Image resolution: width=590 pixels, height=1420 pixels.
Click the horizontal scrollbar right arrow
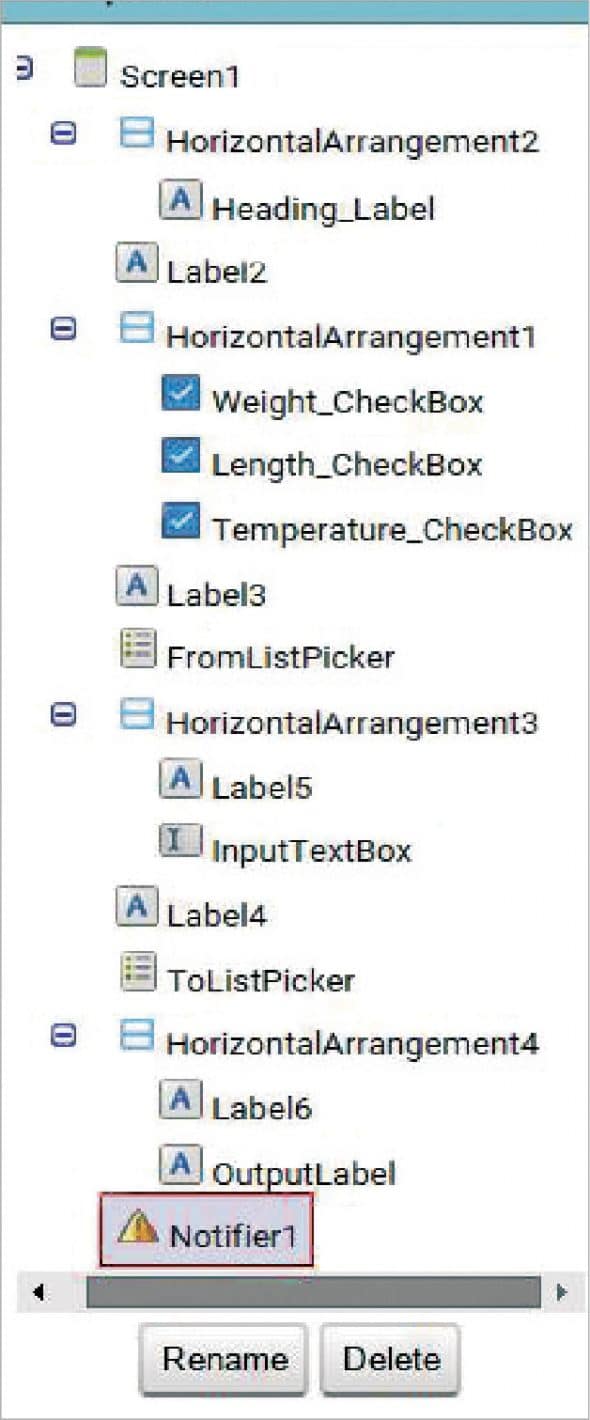click(x=561, y=1290)
